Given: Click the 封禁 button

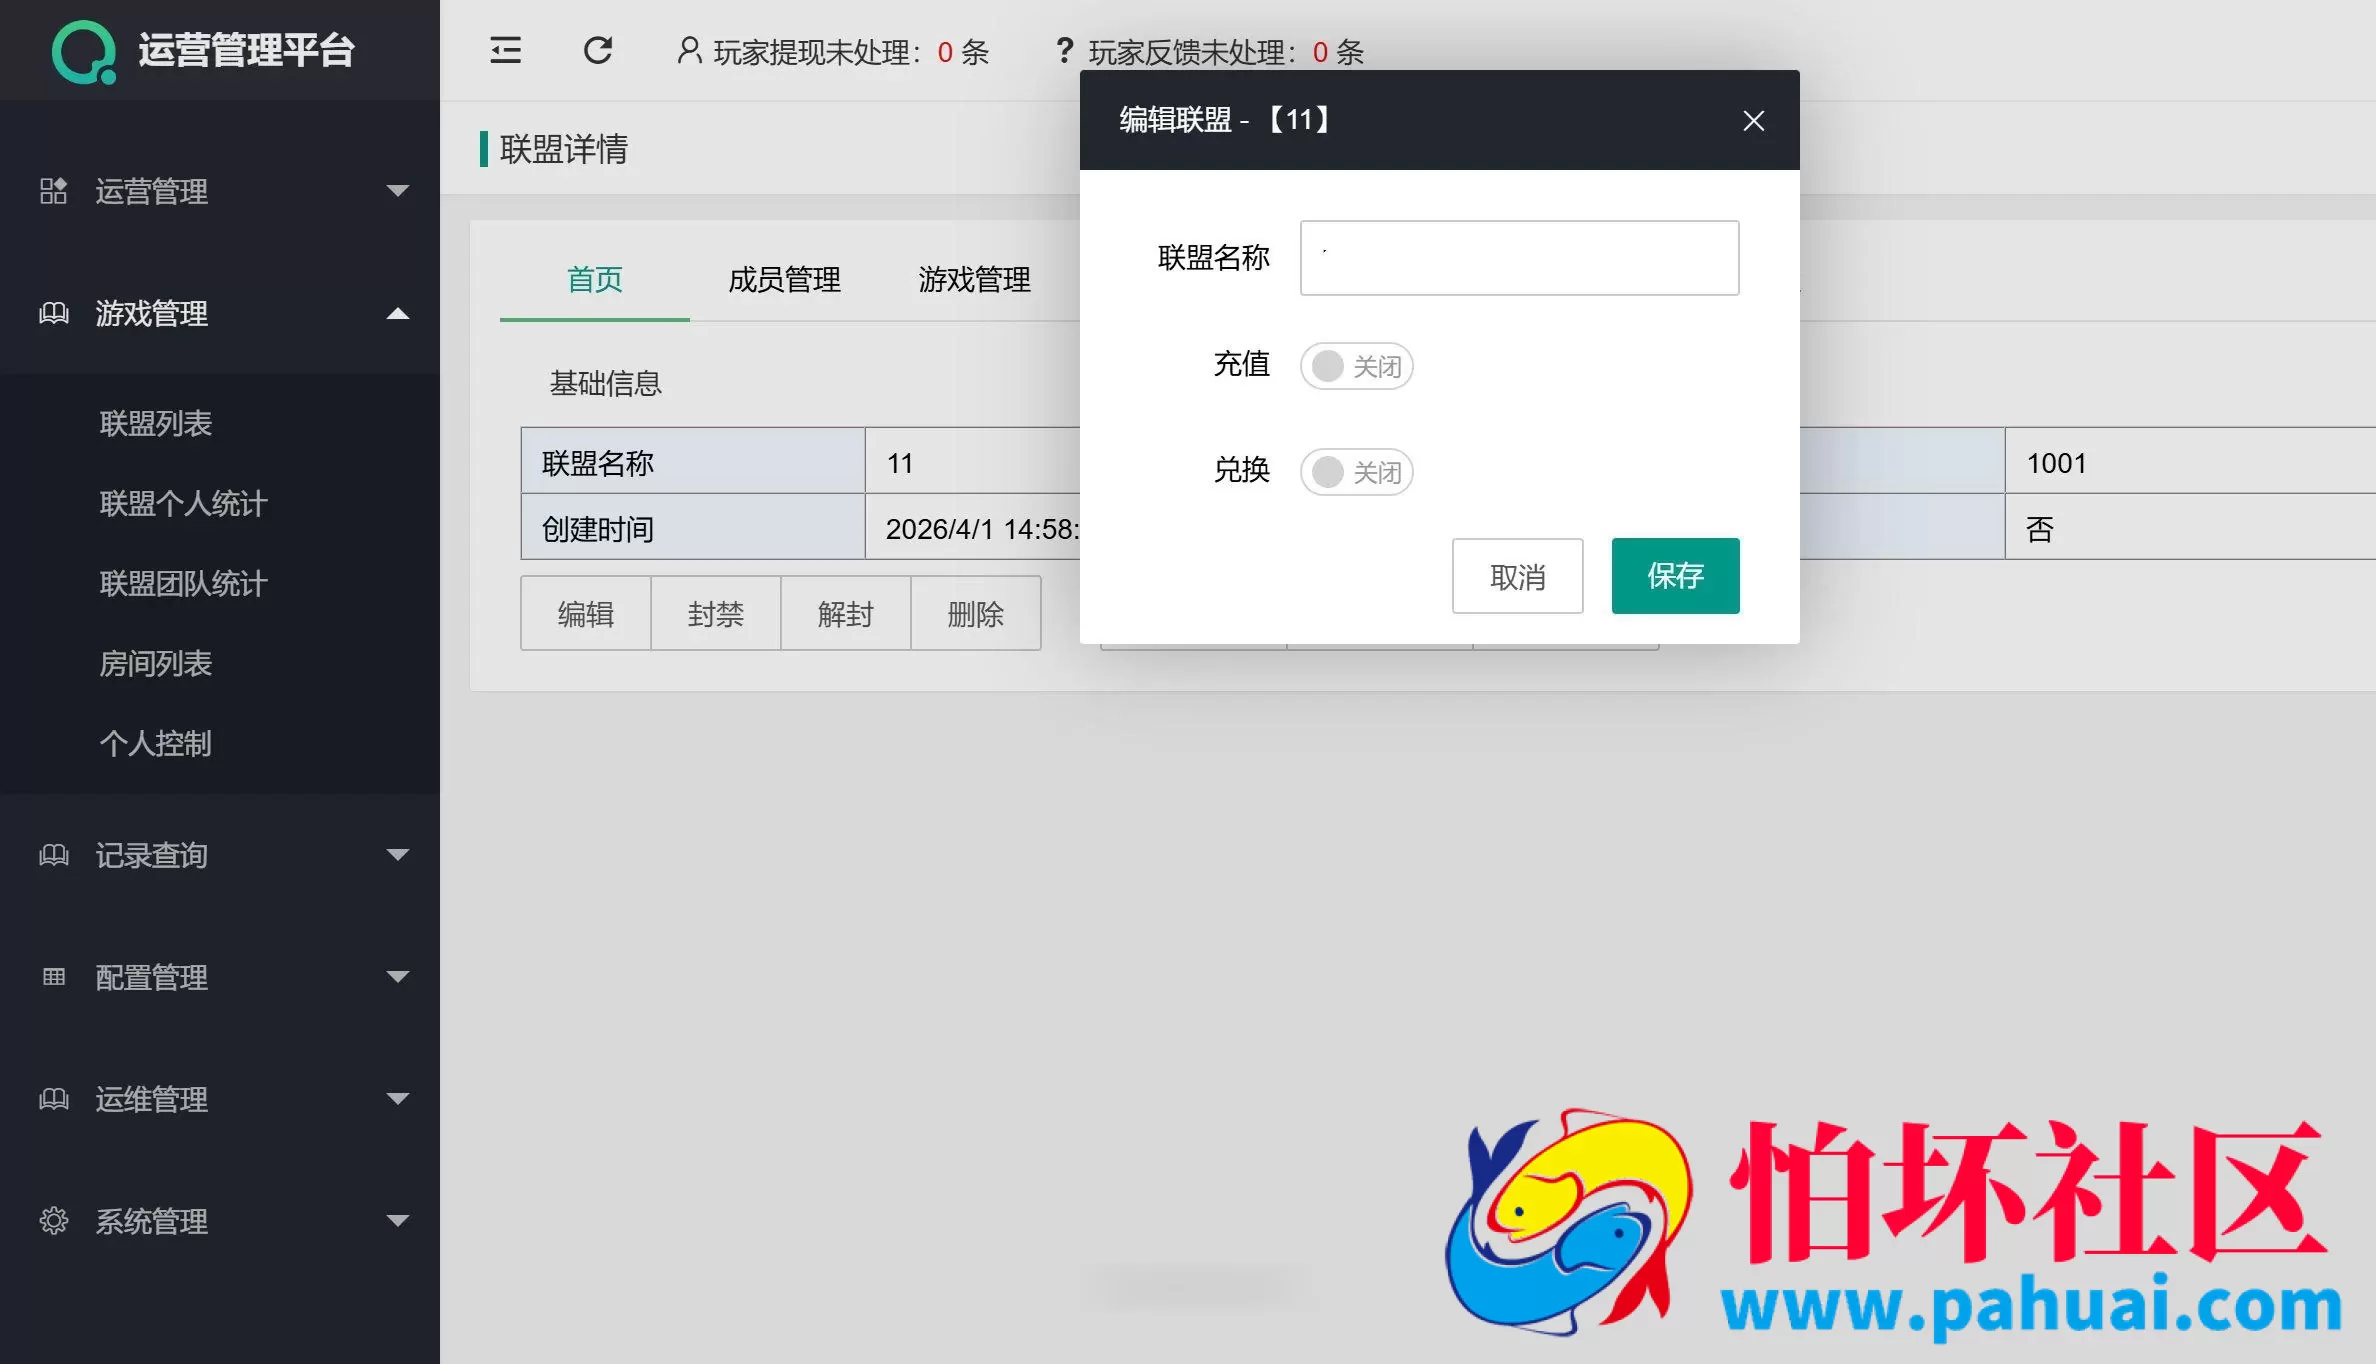Looking at the screenshot, I should click(x=716, y=613).
